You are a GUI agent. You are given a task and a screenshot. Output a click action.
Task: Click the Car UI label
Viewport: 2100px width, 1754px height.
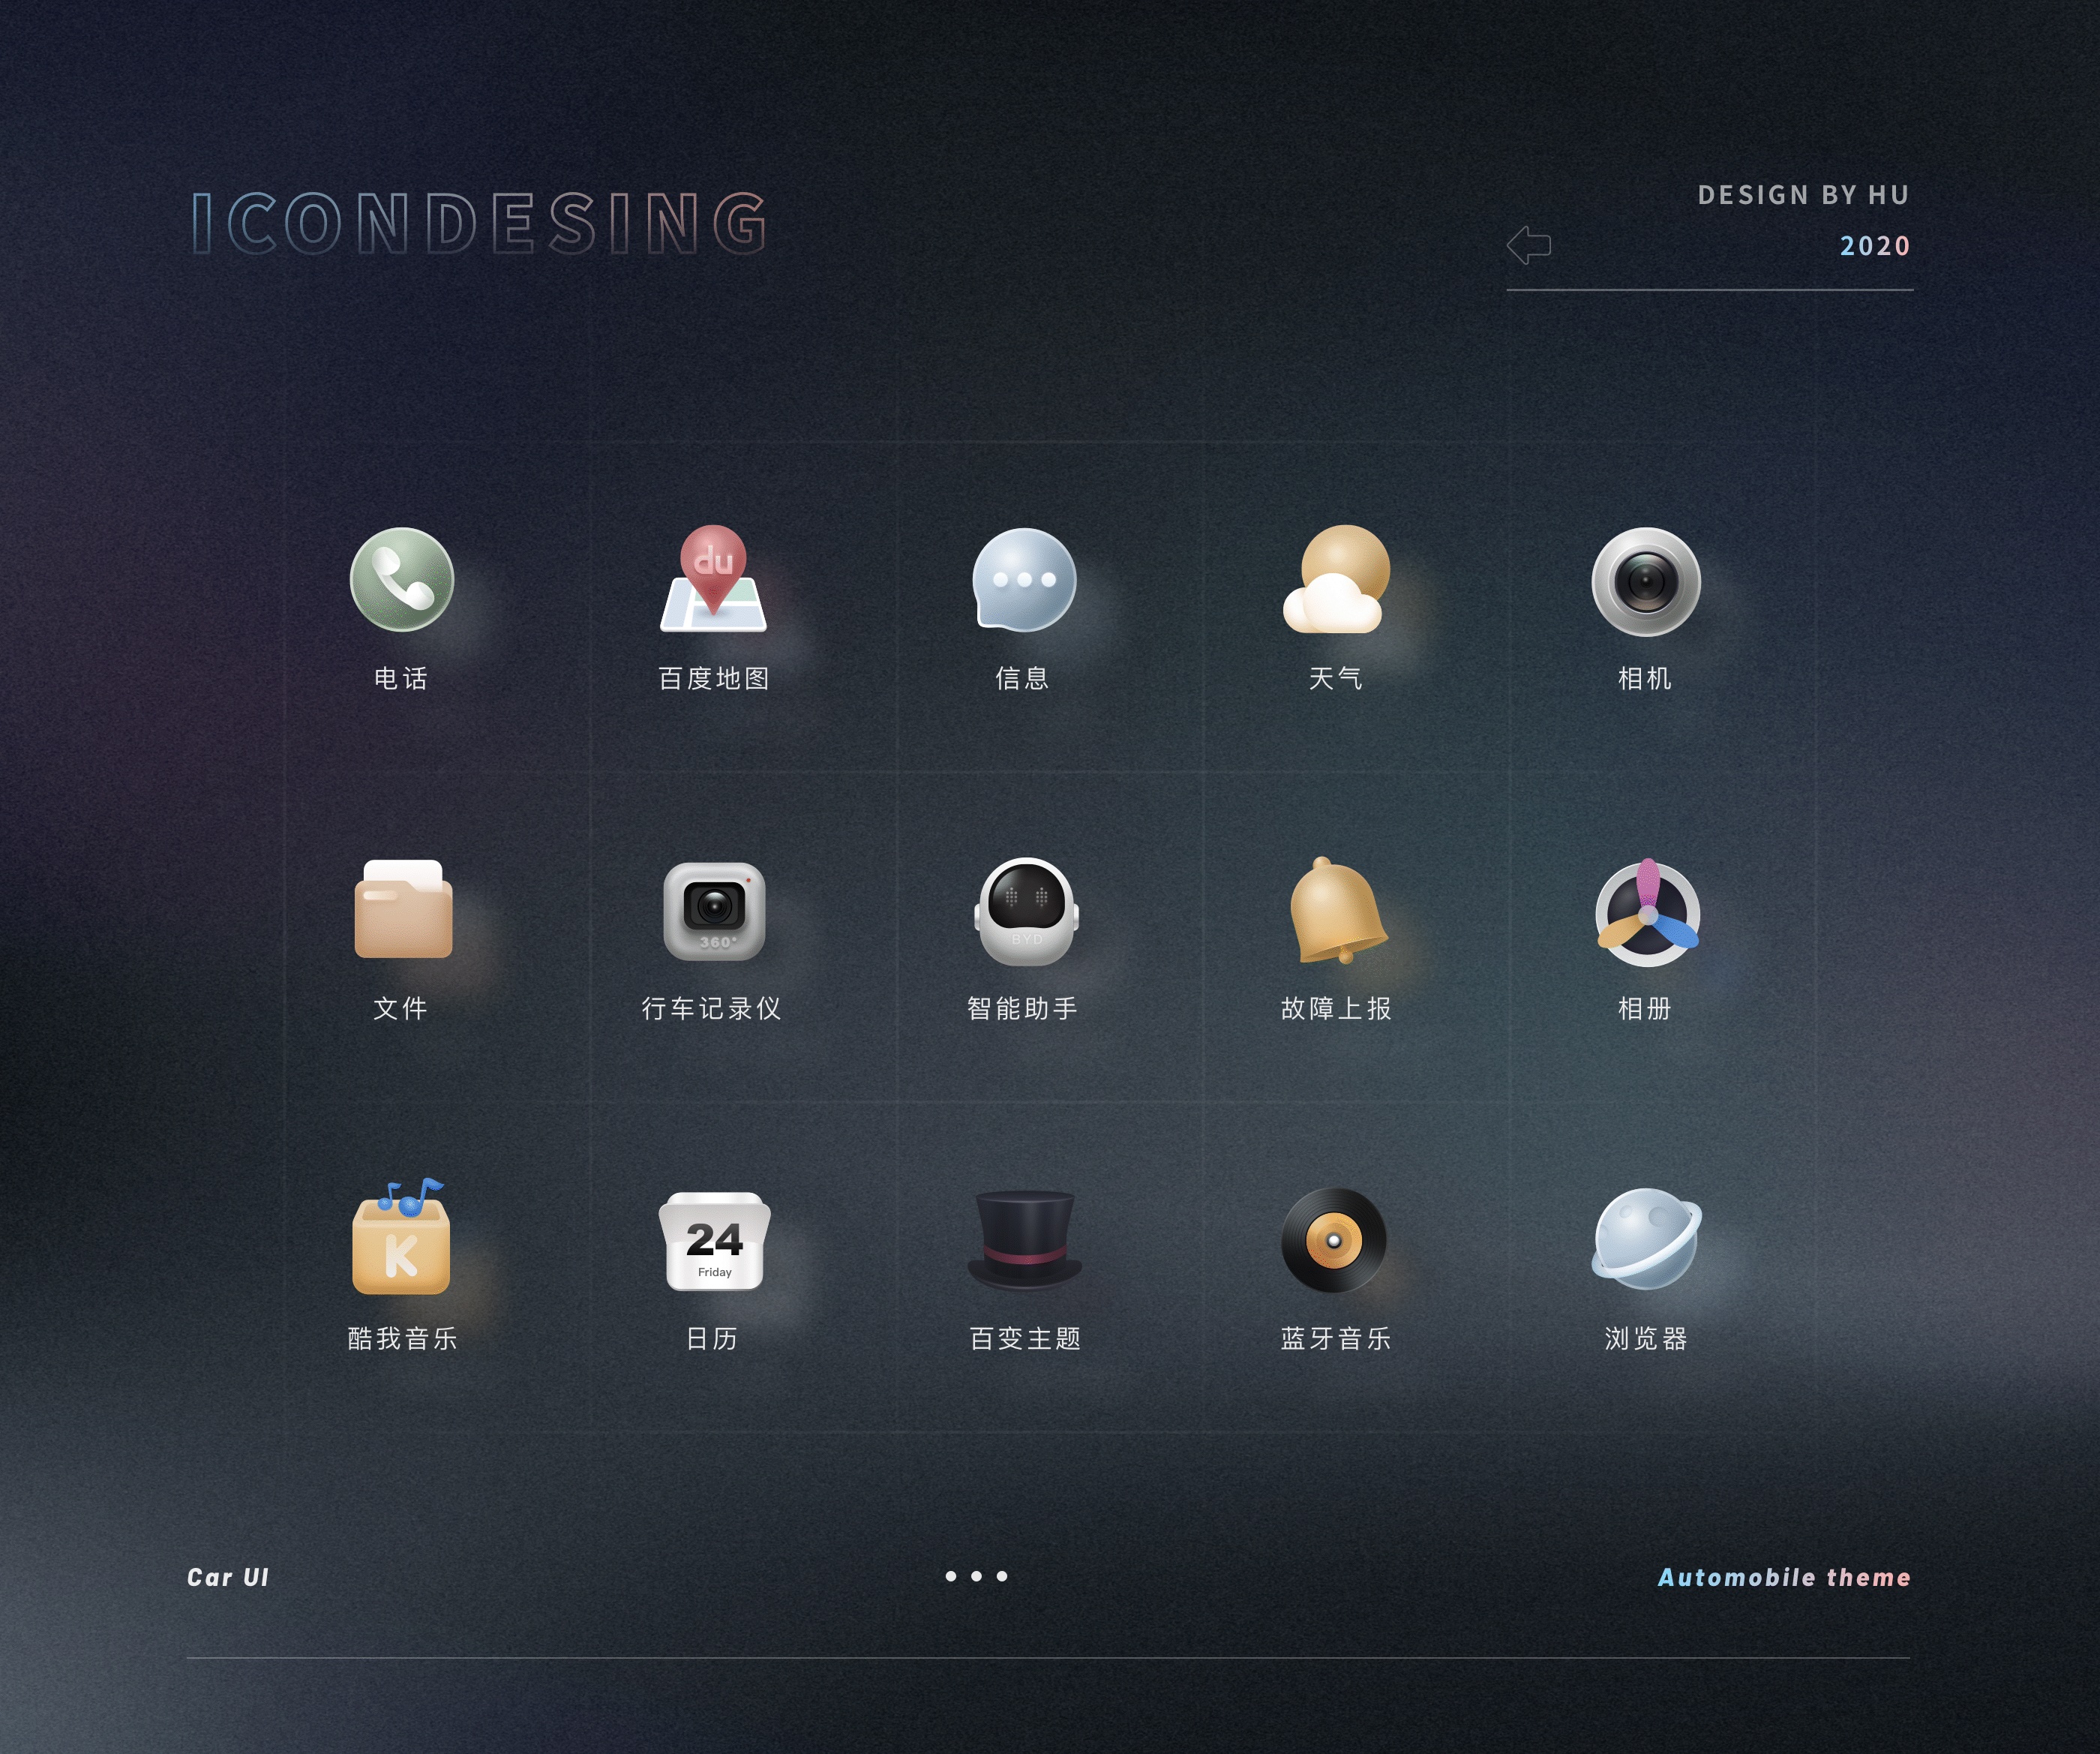click(228, 1578)
